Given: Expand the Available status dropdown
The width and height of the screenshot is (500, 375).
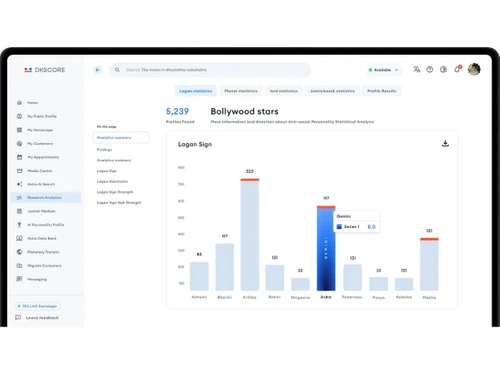Looking at the screenshot, I should pos(384,70).
